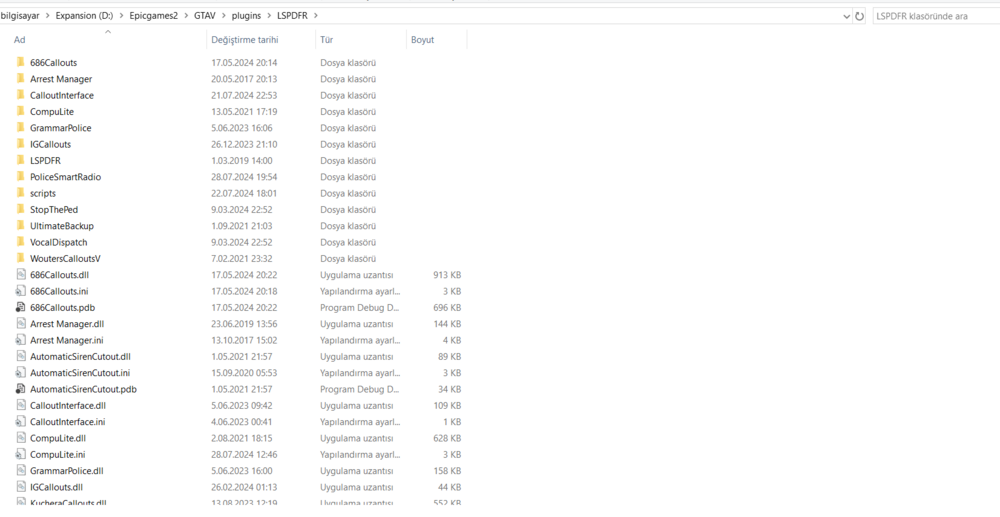Click the 686Callouts.ini file icon

pos(20,291)
